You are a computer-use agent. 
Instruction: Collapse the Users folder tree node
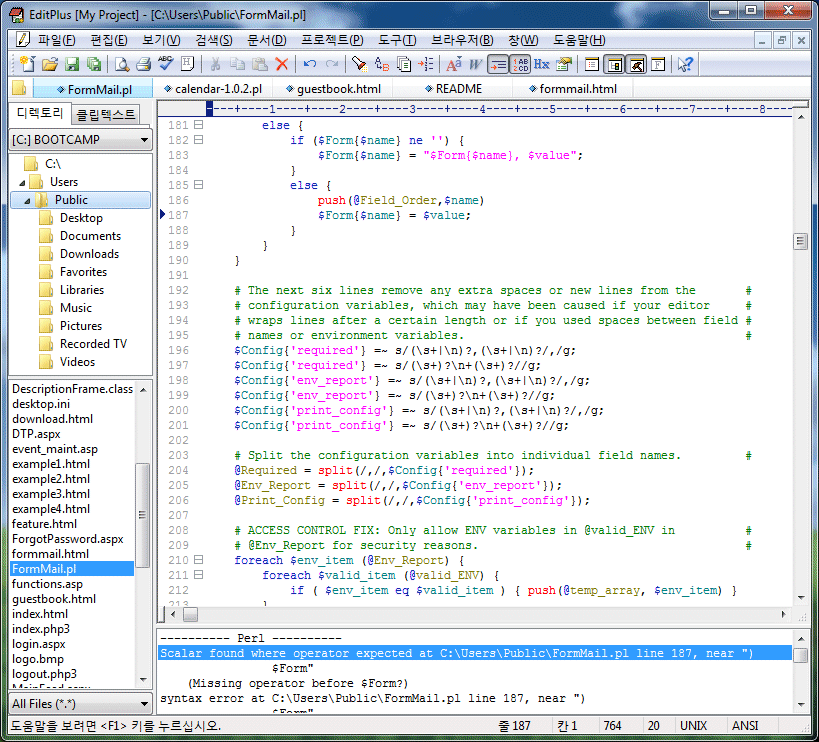tap(22, 183)
